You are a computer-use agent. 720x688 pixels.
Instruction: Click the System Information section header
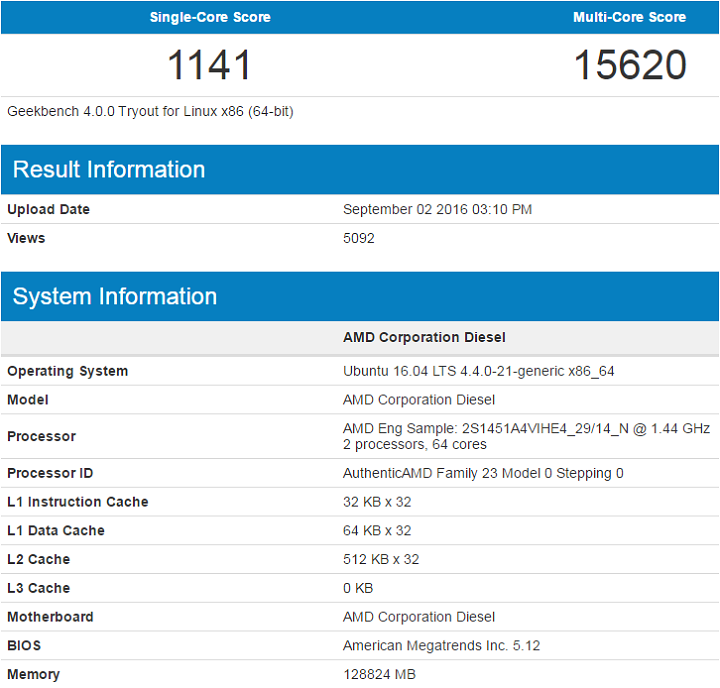[x=360, y=296]
